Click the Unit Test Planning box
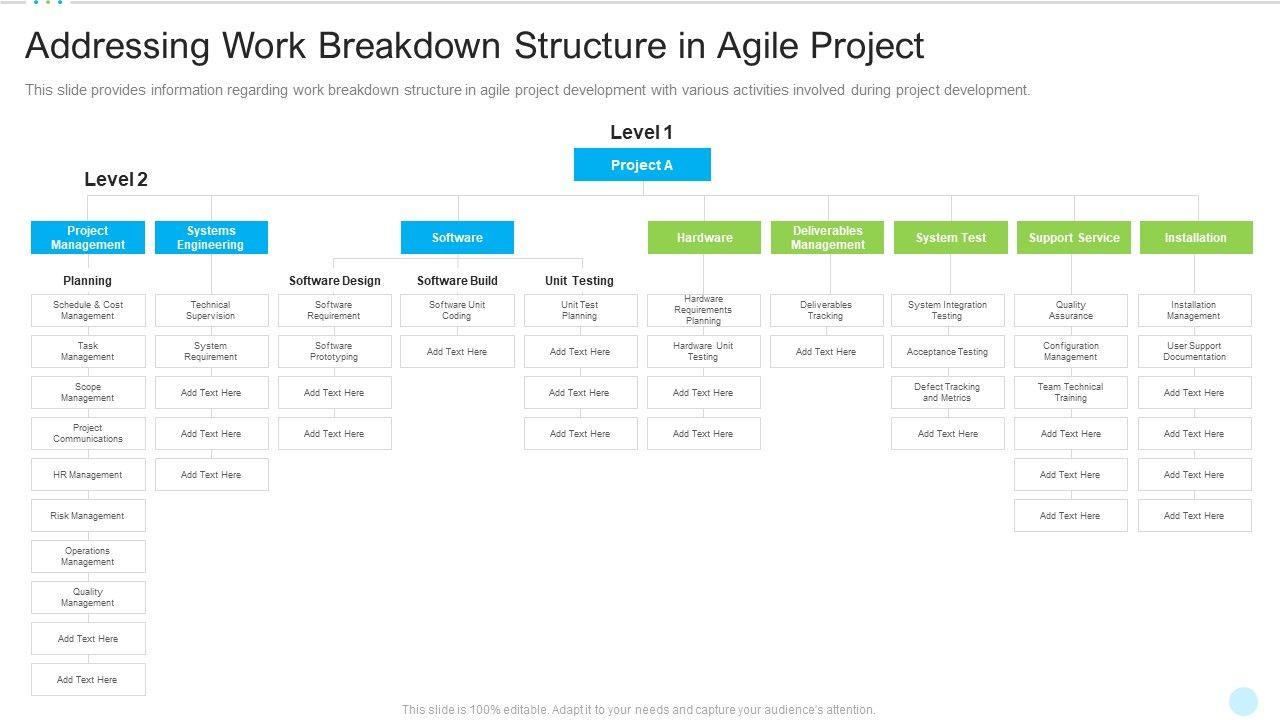This screenshot has width=1280, height=720. [580, 311]
